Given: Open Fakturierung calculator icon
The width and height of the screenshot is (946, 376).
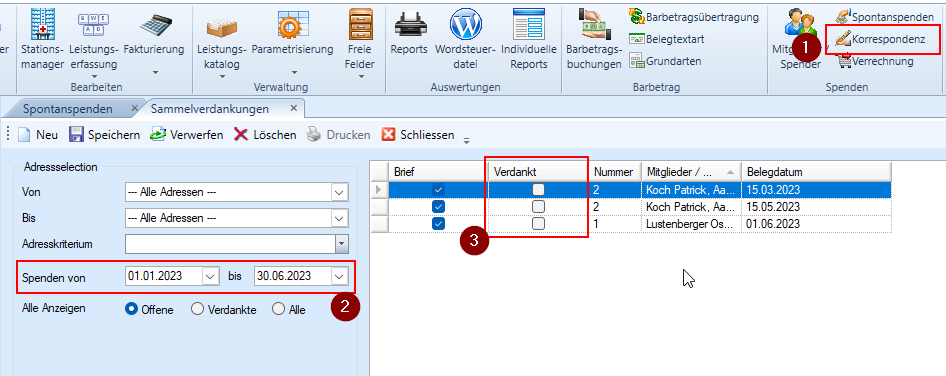Looking at the screenshot, I should pos(155,24).
